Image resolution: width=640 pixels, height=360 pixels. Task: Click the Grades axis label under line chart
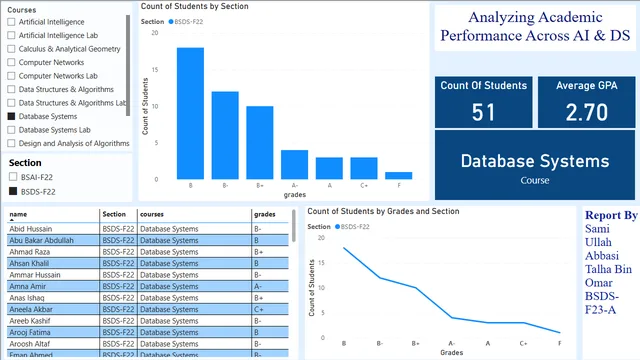pos(451,352)
